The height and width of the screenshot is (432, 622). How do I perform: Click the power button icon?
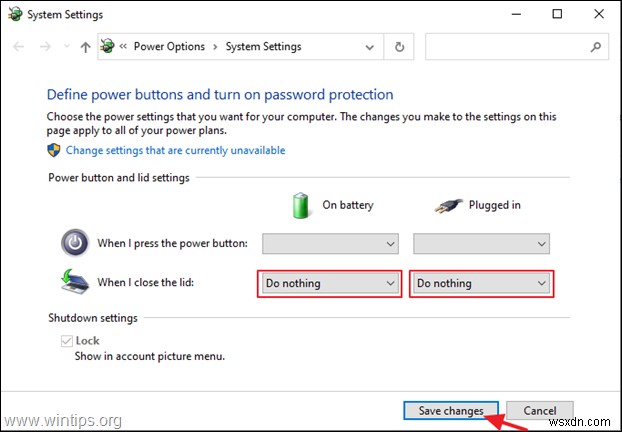[x=75, y=243]
